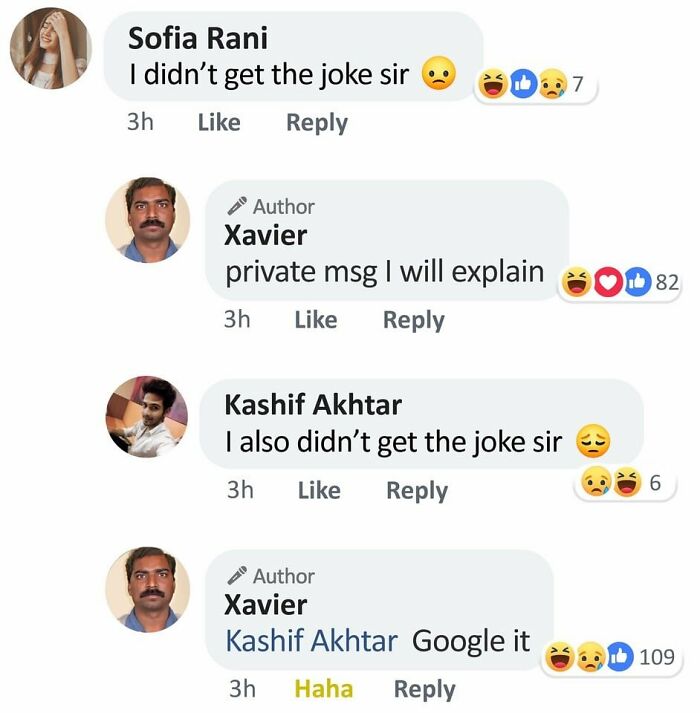Image resolution: width=700 pixels, height=713 pixels.
Task: Click Kashif Akhtar mention in Xavier's reply
Action: [x=311, y=641]
